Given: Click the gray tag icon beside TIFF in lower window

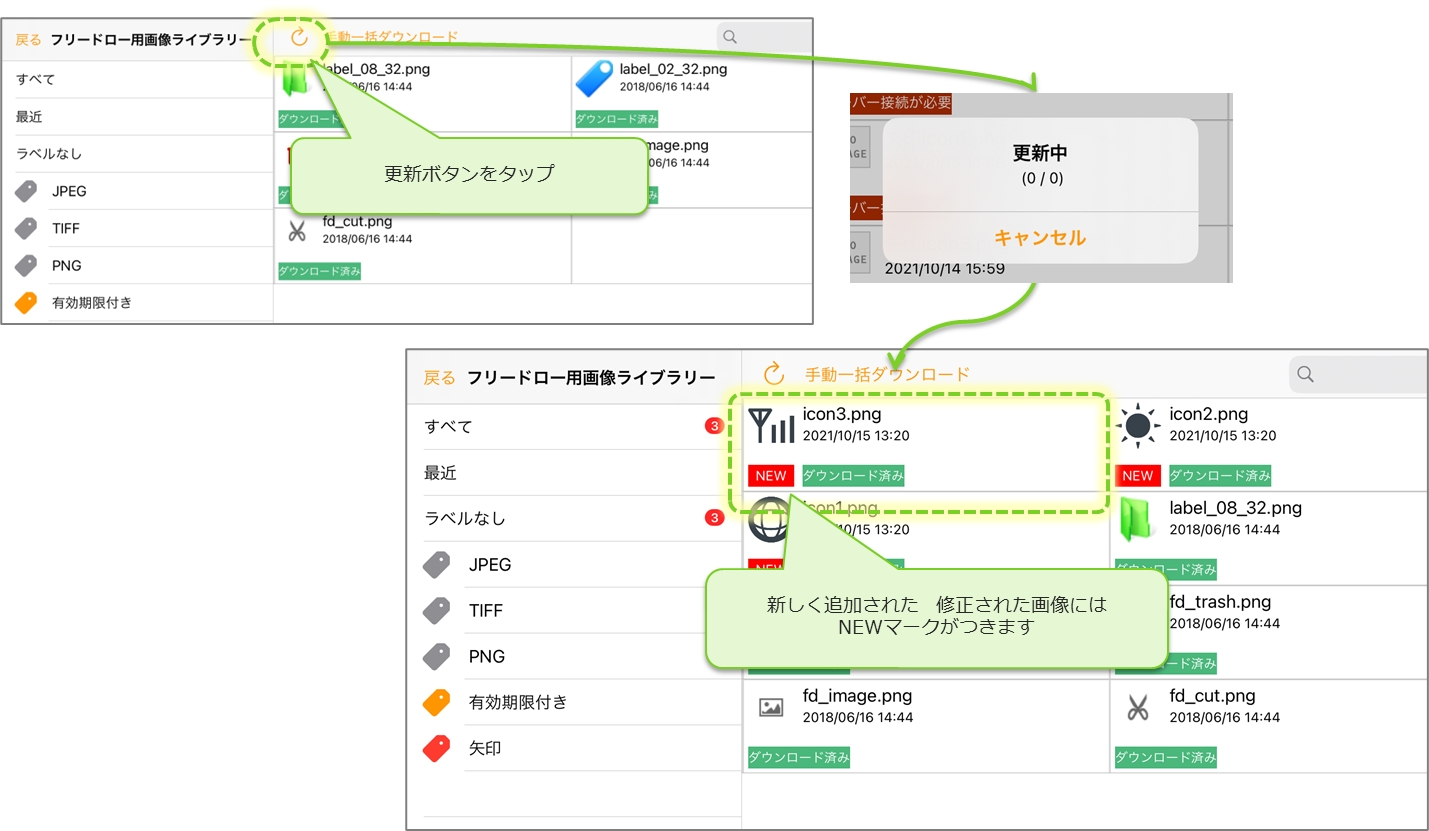Looking at the screenshot, I should (x=437, y=611).
